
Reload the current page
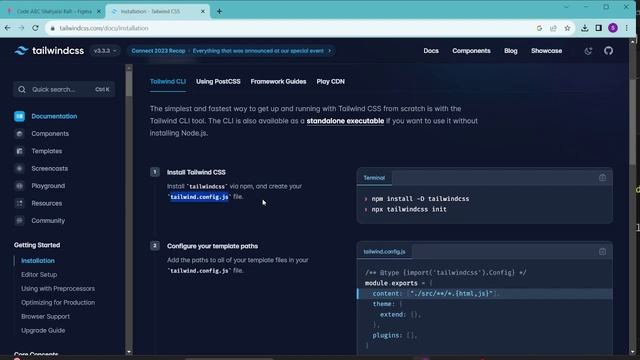click(36, 28)
